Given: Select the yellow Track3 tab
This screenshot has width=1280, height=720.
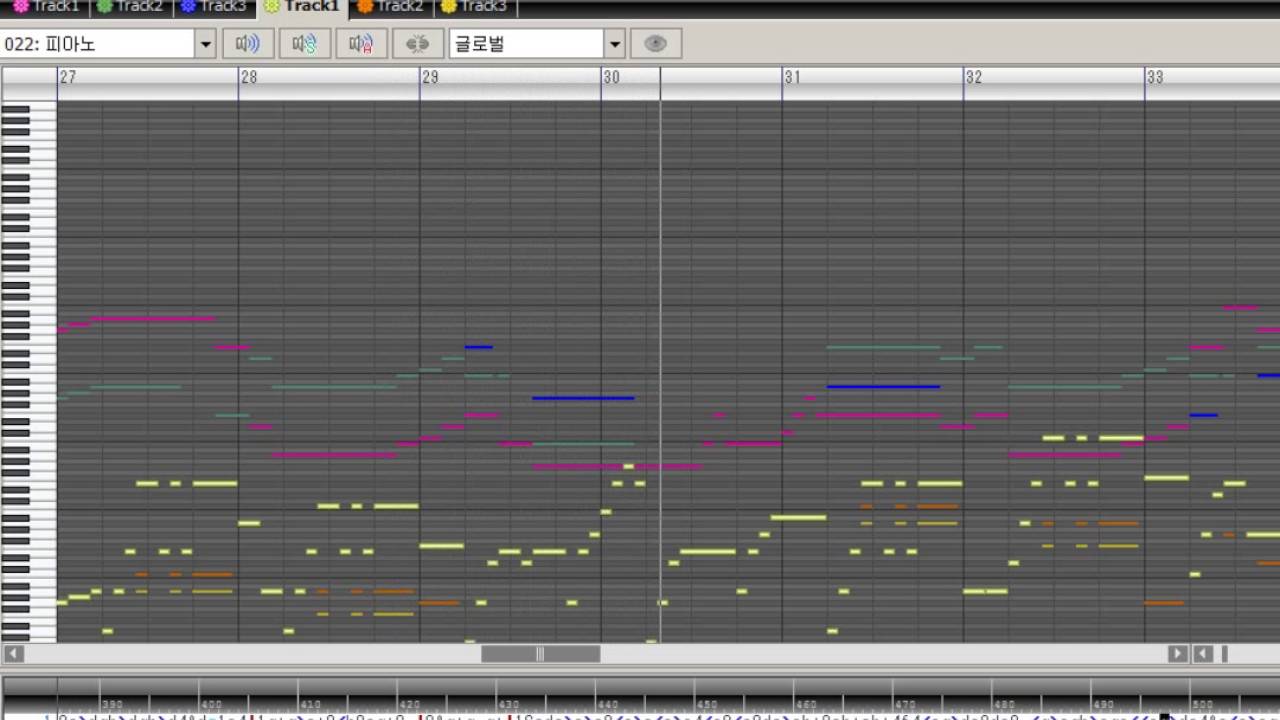Looking at the screenshot, I should pyautogui.click(x=475, y=7).
